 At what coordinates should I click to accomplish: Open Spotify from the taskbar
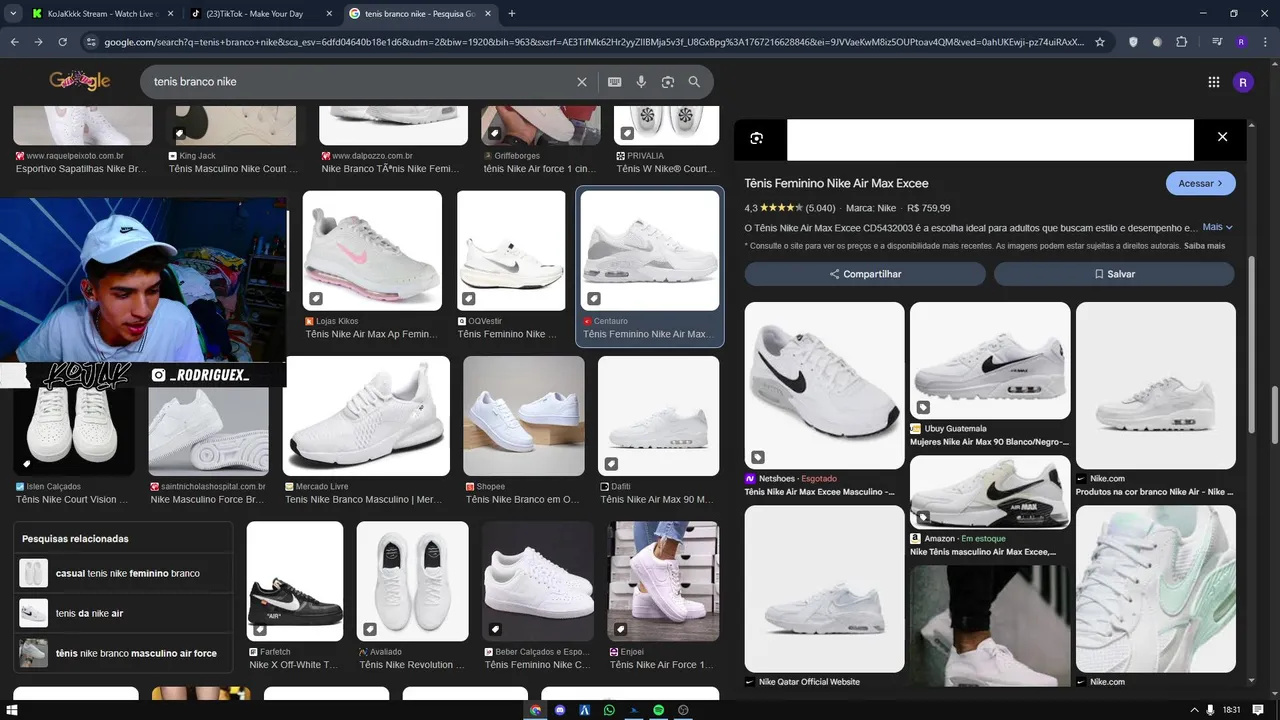tap(659, 710)
